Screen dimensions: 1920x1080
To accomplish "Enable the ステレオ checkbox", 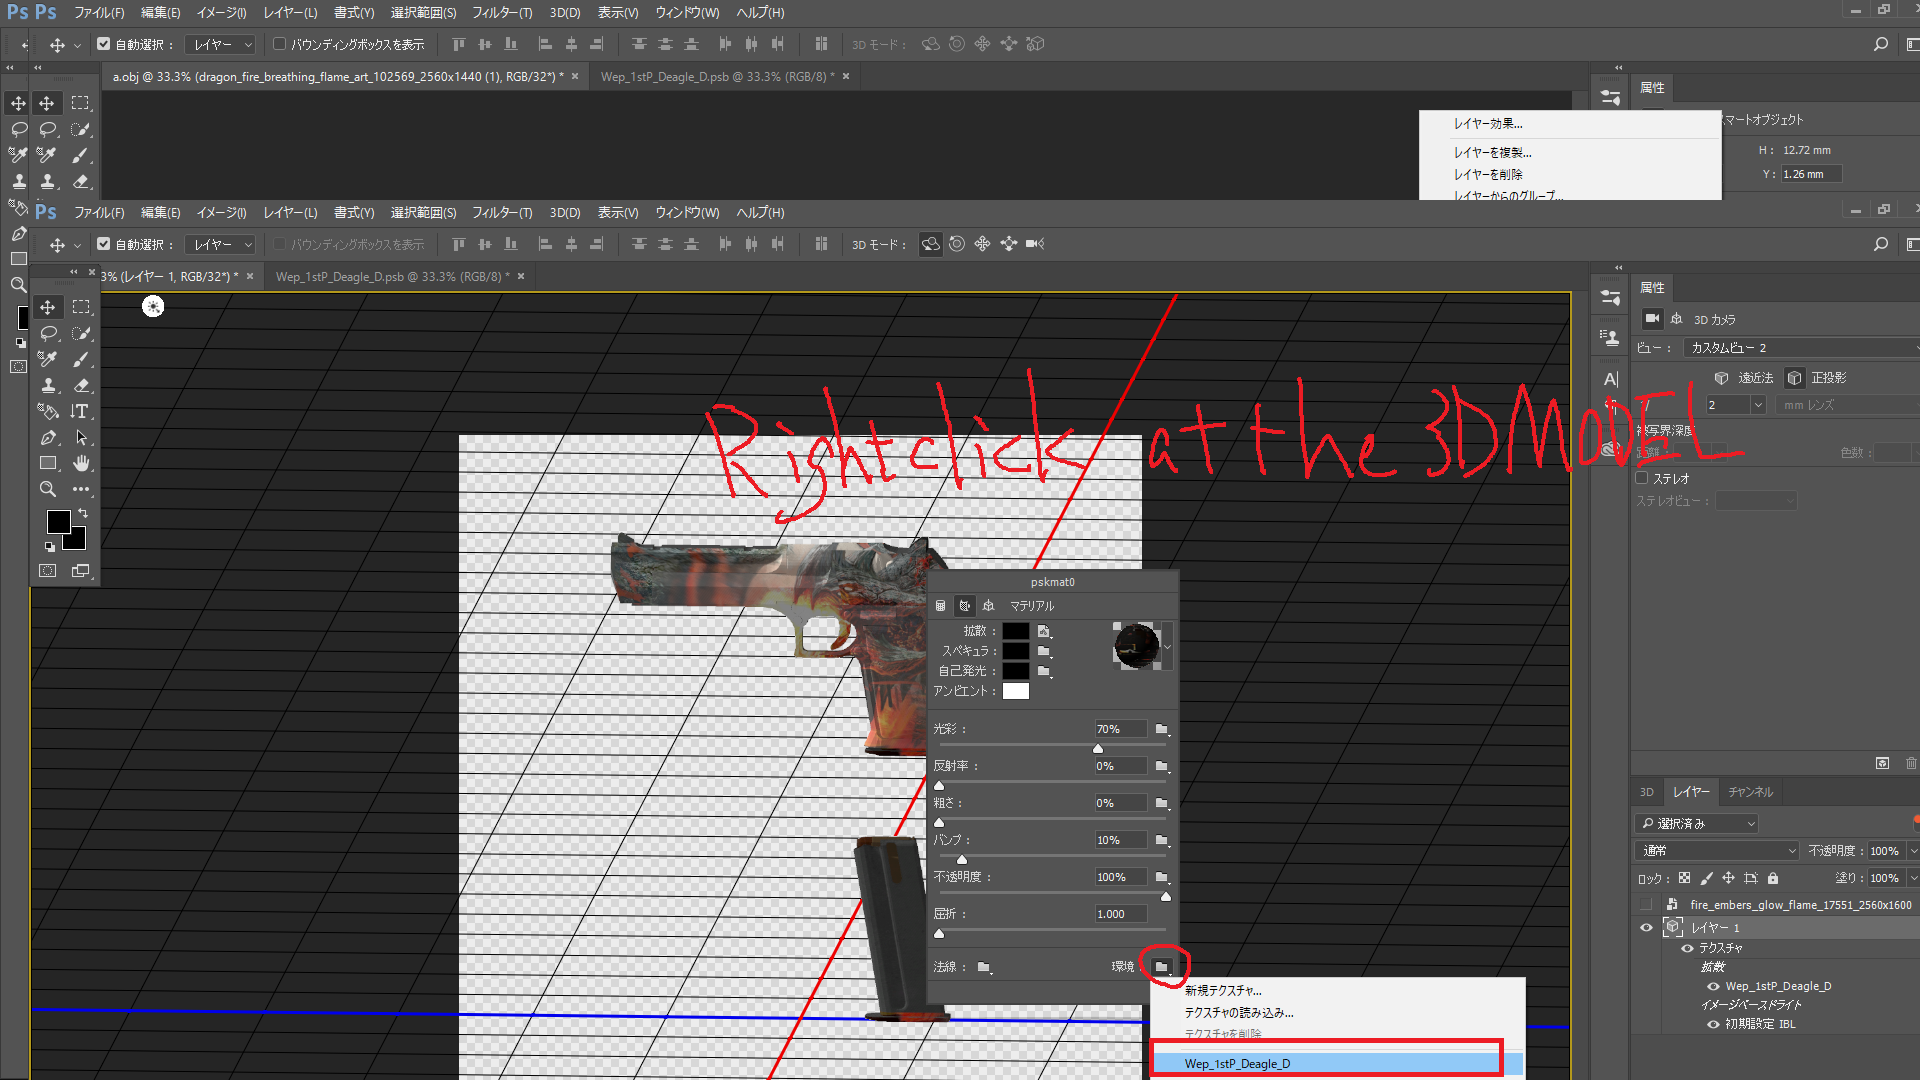I will pyautogui.click(x=1641, y=478).
